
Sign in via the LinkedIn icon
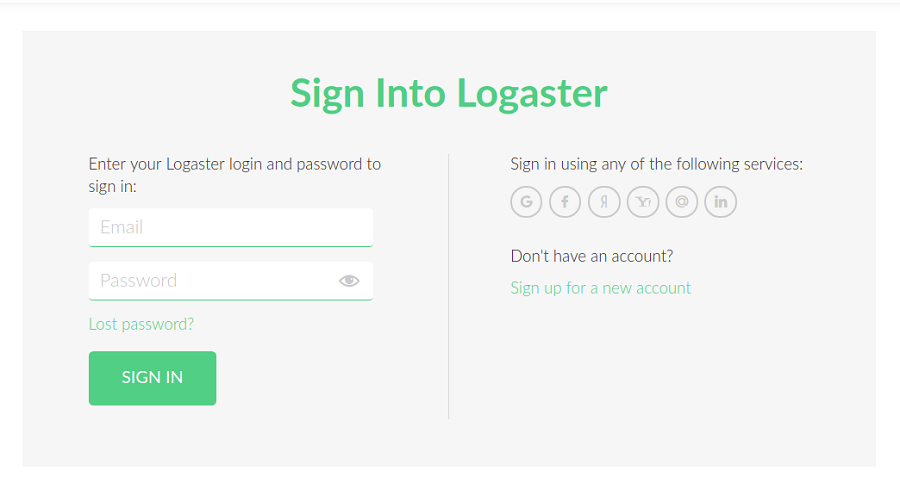[721, 202]
